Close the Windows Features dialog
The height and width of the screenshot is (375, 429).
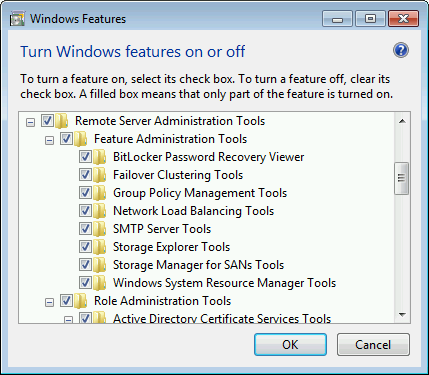point(403,19)
